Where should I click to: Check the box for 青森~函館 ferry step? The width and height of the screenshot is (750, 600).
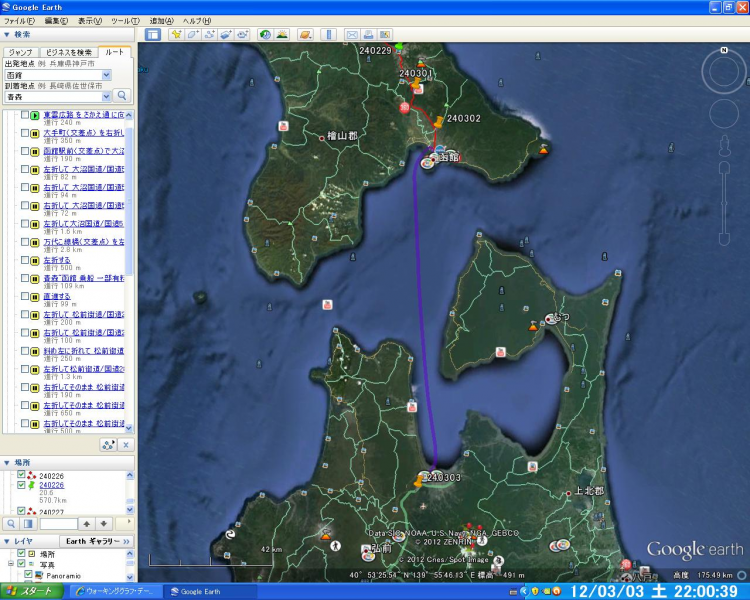(24, 278)
